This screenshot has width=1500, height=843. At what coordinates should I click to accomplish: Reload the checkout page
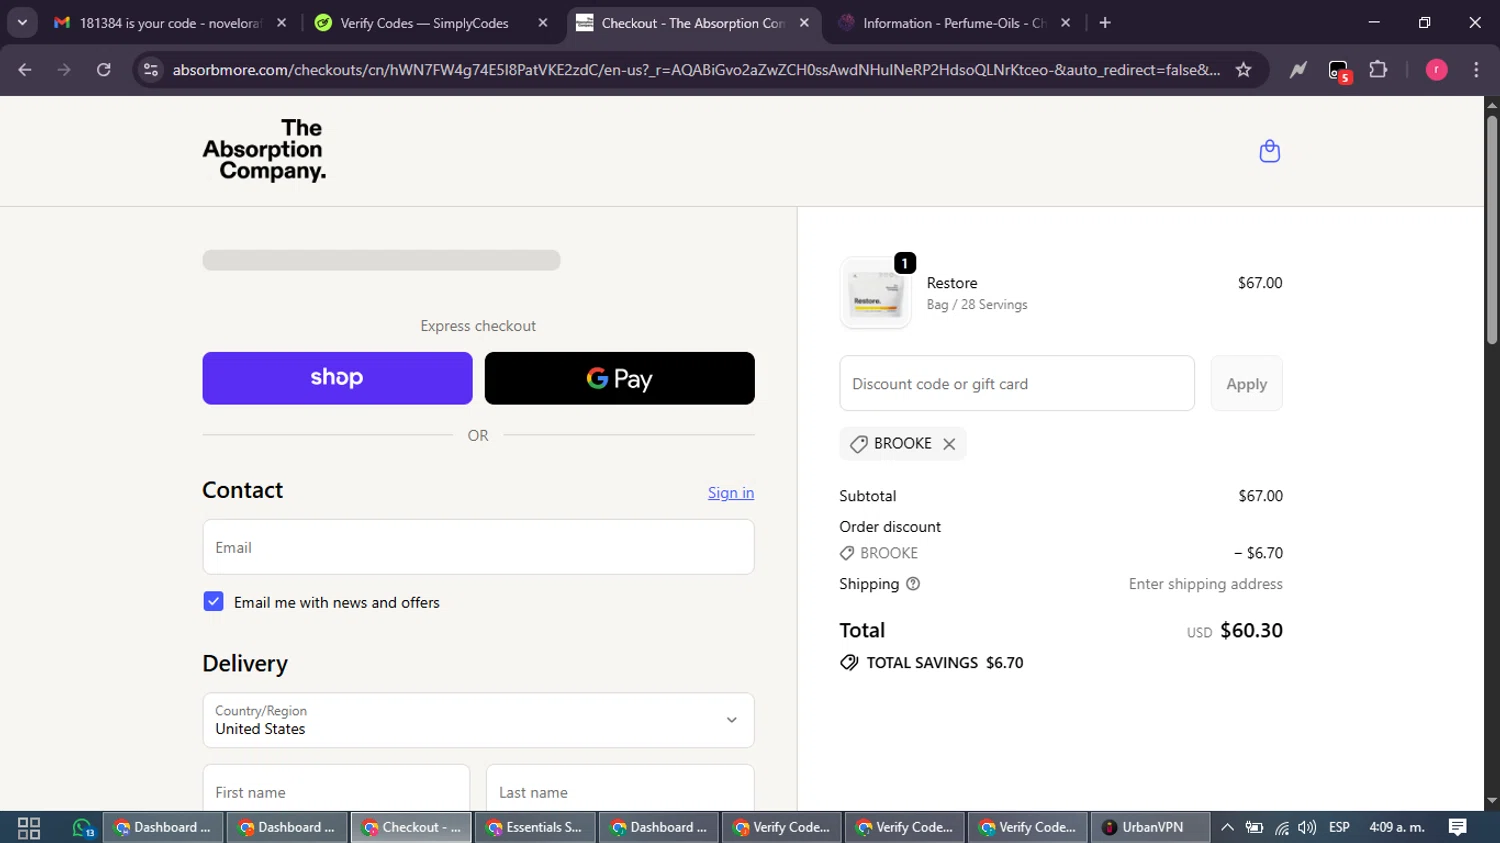pos(104,70)
